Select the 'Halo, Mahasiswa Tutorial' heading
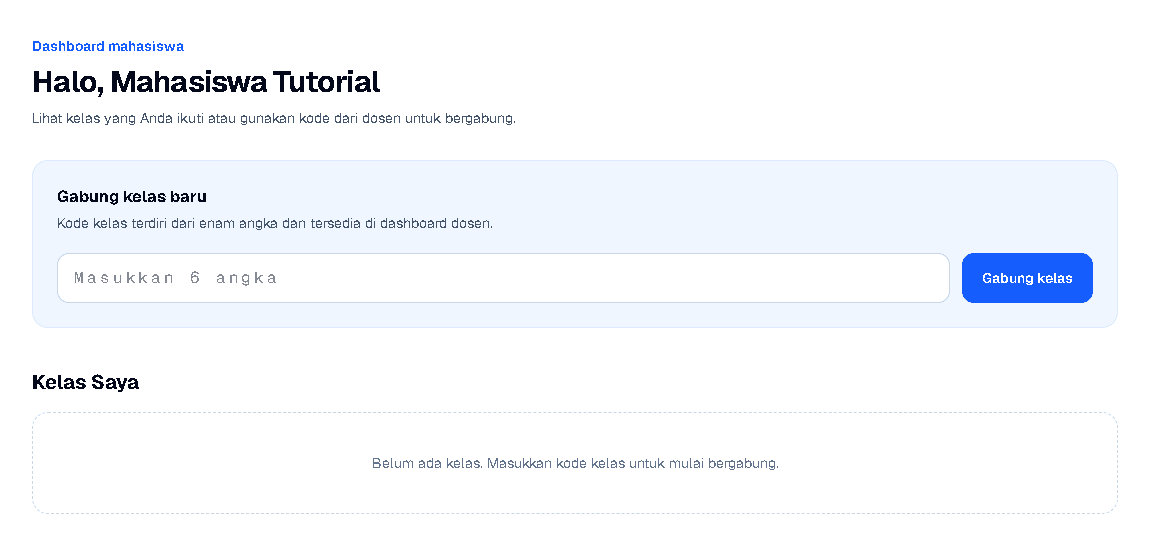This screenshot has height=550, width=1150. click(206, 81)
